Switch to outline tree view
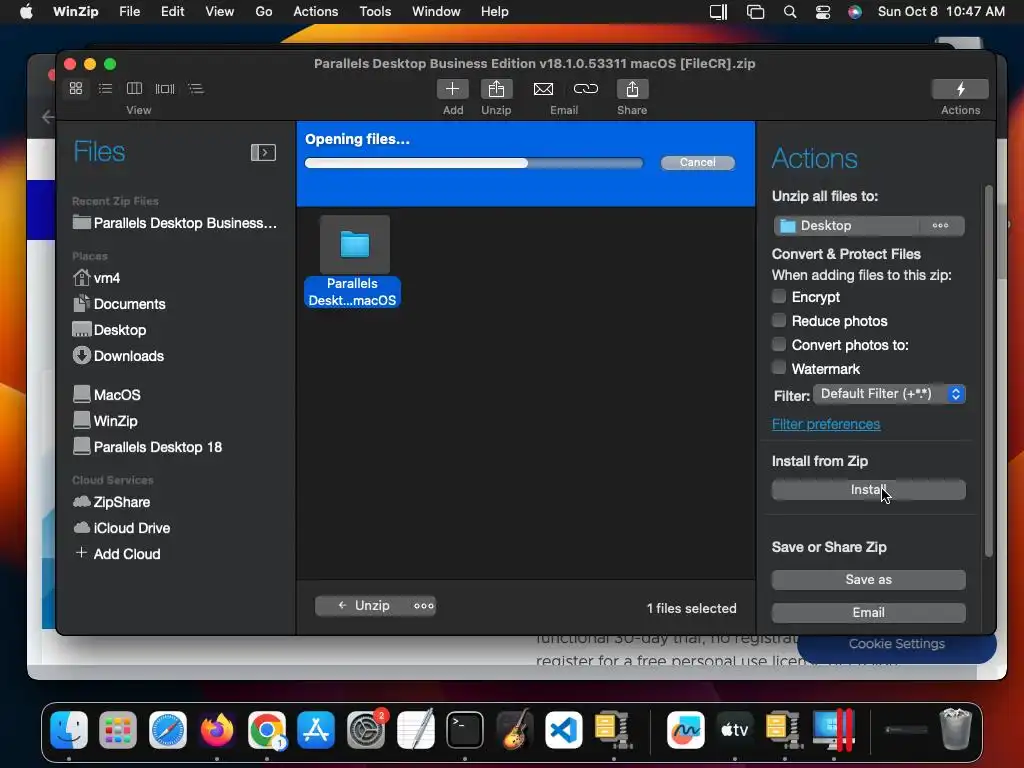 [x=195, y=88]
